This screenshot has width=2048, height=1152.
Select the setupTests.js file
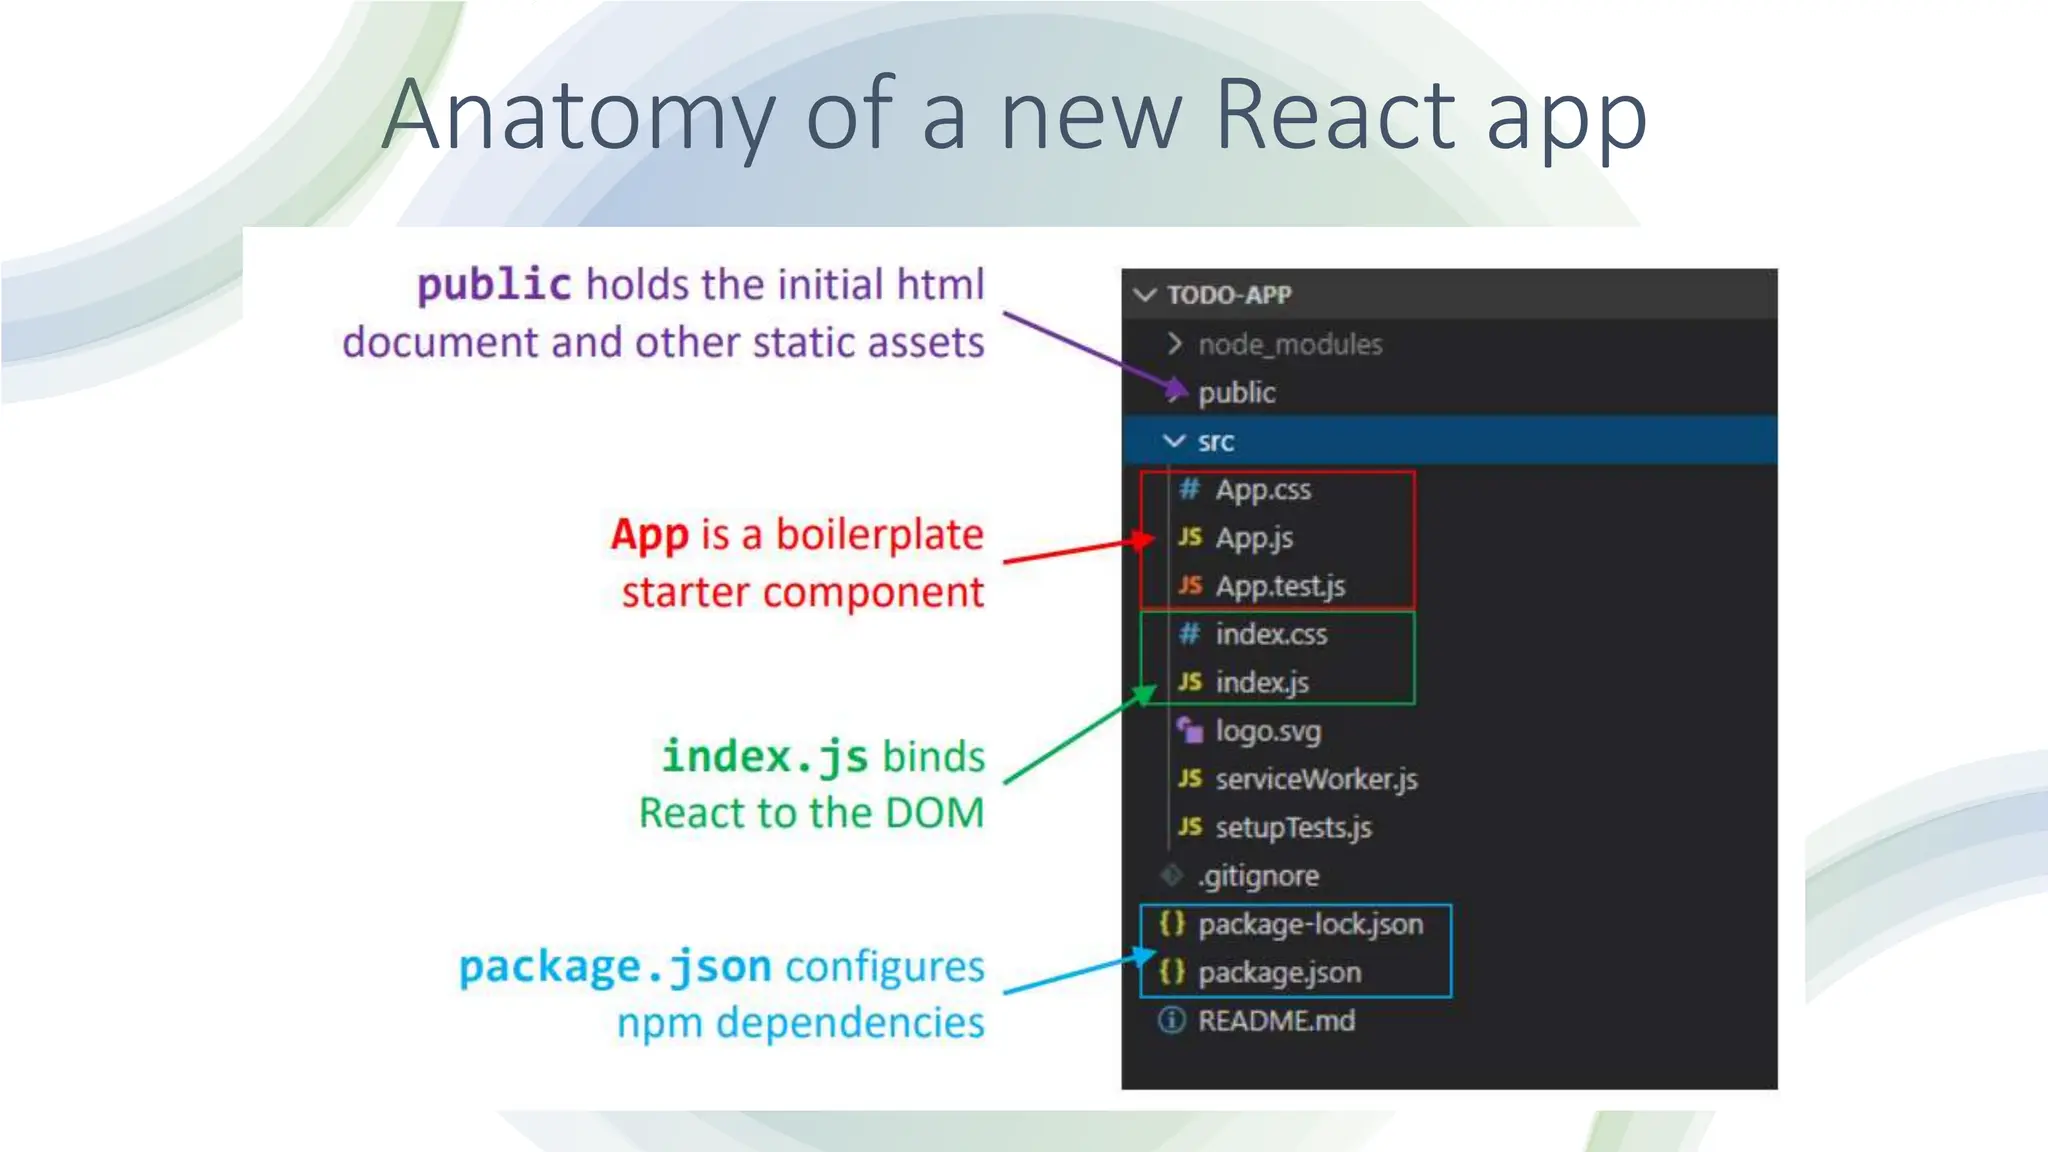[x=1293, y=827]
